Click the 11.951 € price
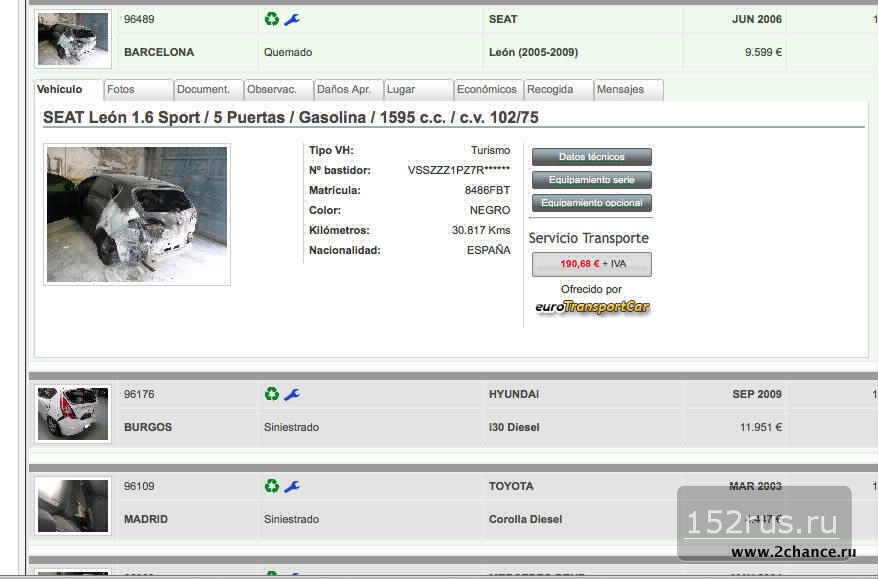Screen dimensions: 878x579 click(x=761, y=427)
